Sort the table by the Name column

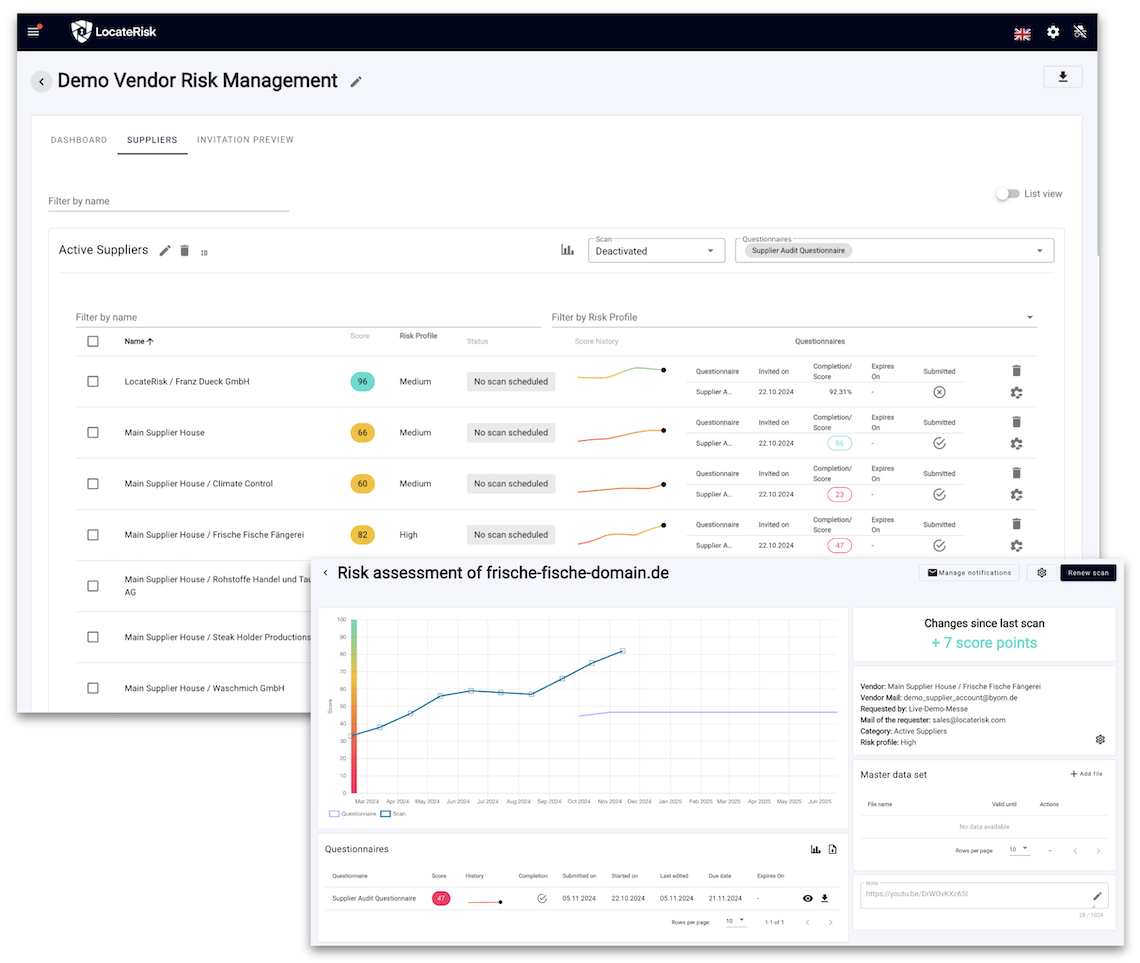click(x=138, y=341)
